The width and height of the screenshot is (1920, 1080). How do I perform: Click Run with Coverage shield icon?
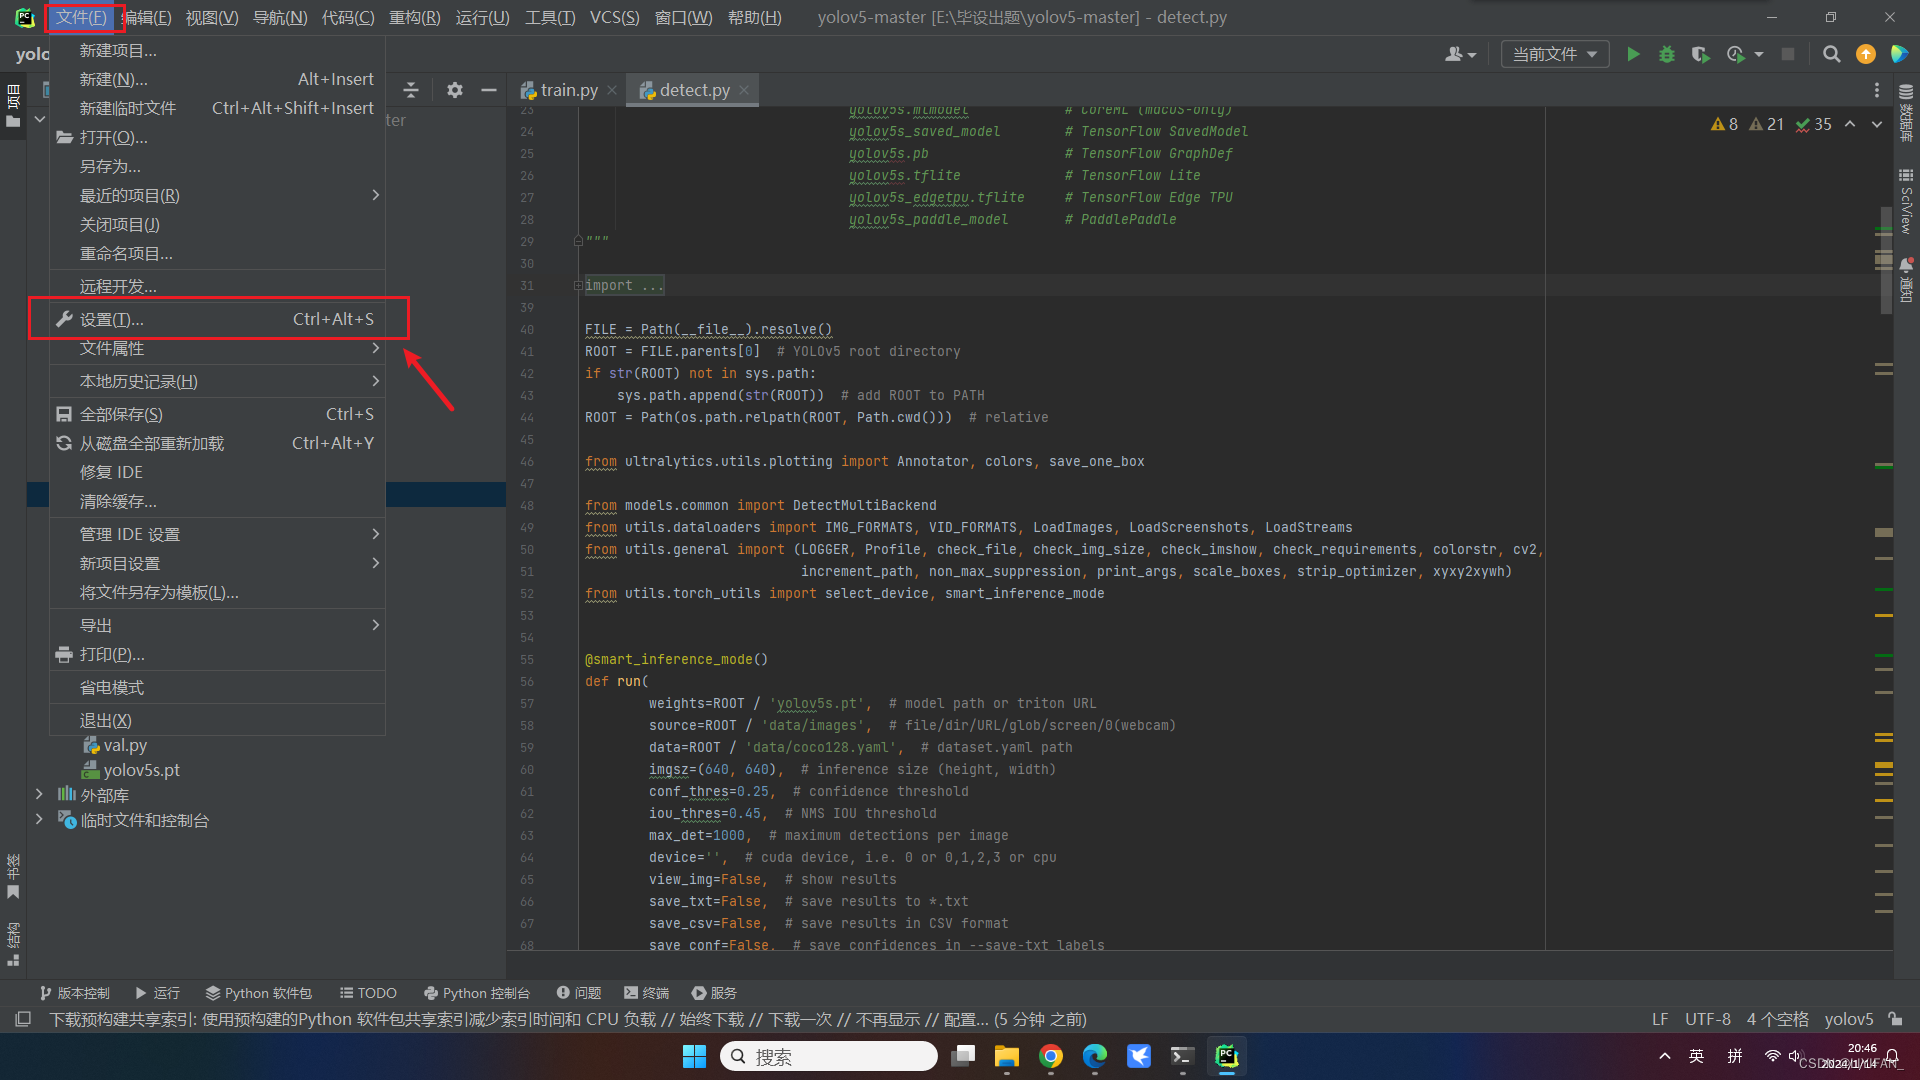pyautogui.click(x=1700, y=54)
